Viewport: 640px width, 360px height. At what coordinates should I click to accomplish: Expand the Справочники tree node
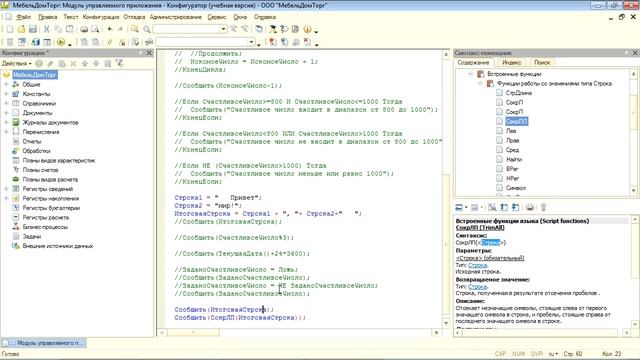6,103
